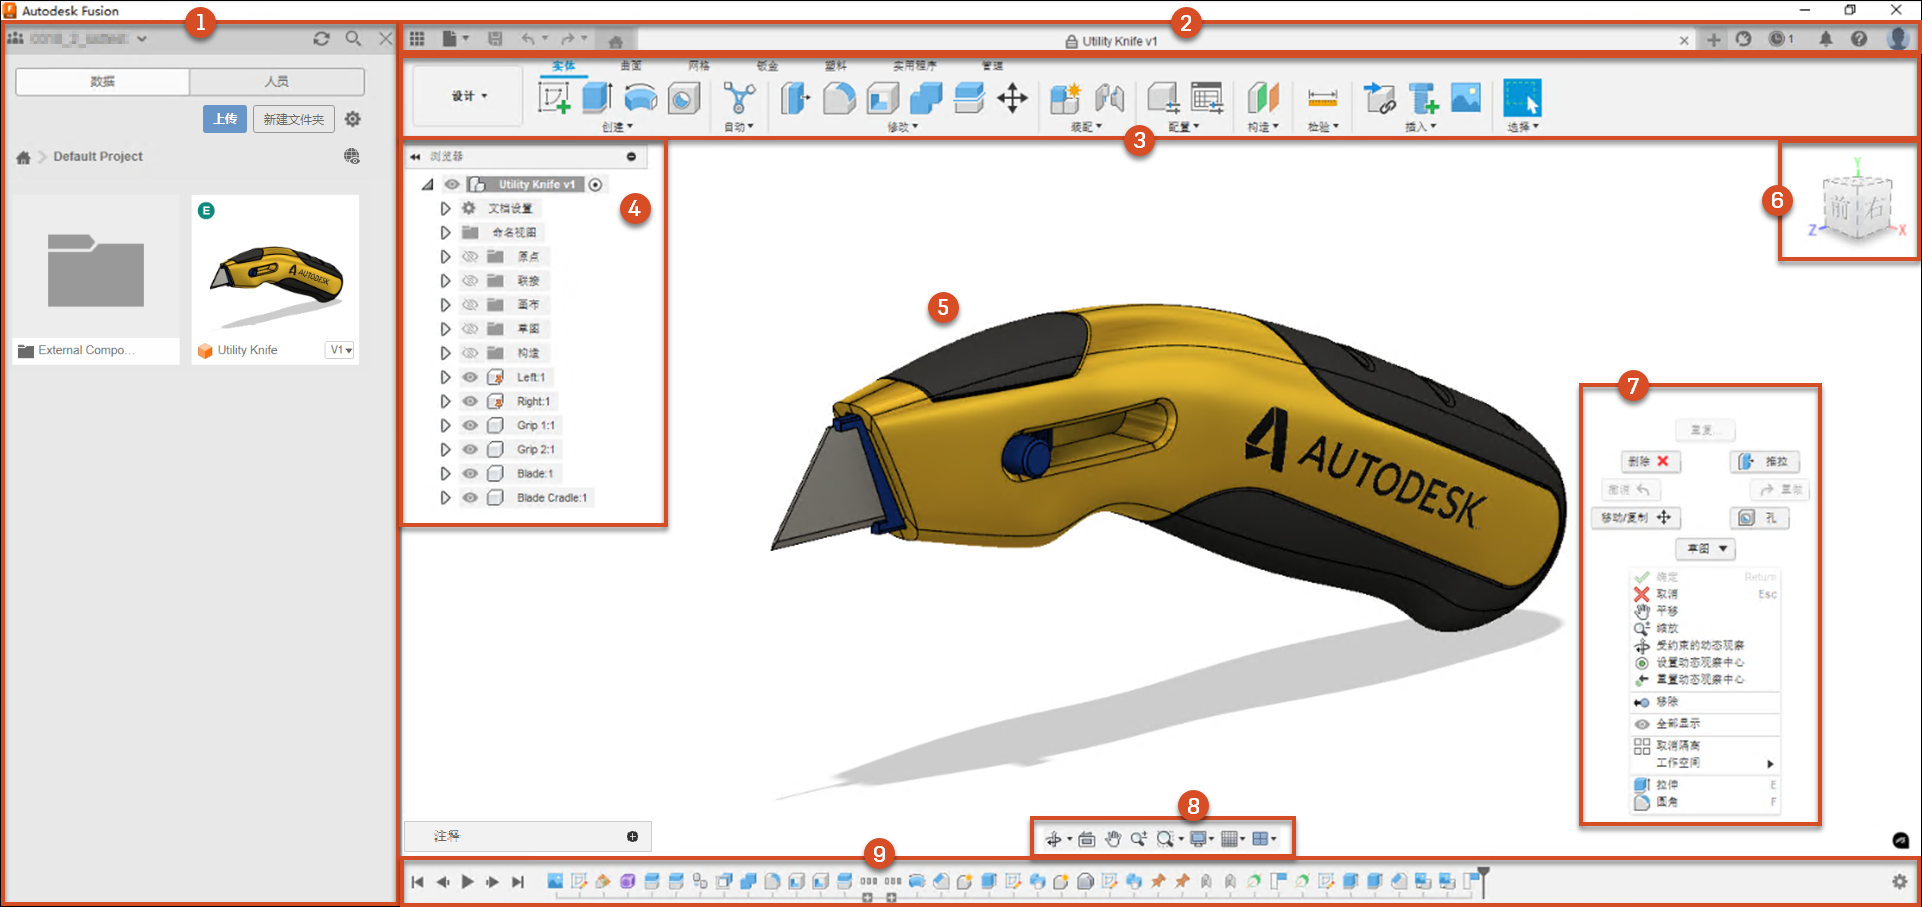Show the Data Panel grid icon
The height and width of the screenshot is (907, 1922).
pos(417,39)
